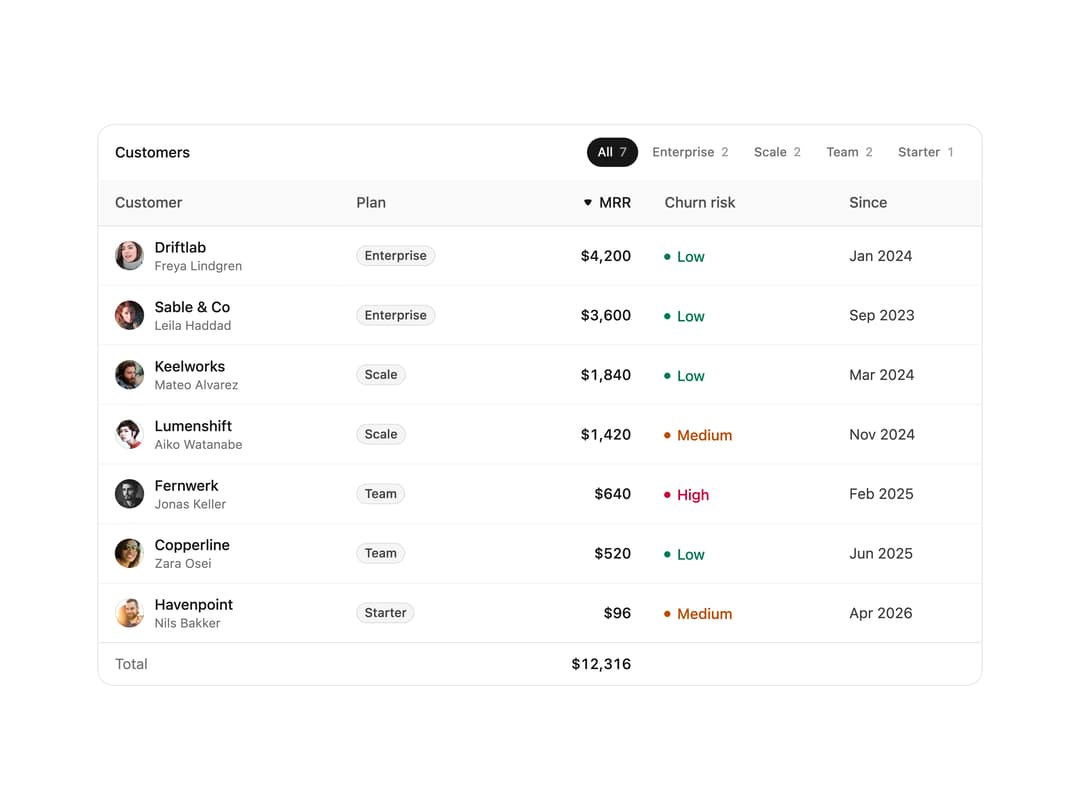Sort by the Customer column header
This screenshot has height=810, width=1080.
(x=149, y=202)
